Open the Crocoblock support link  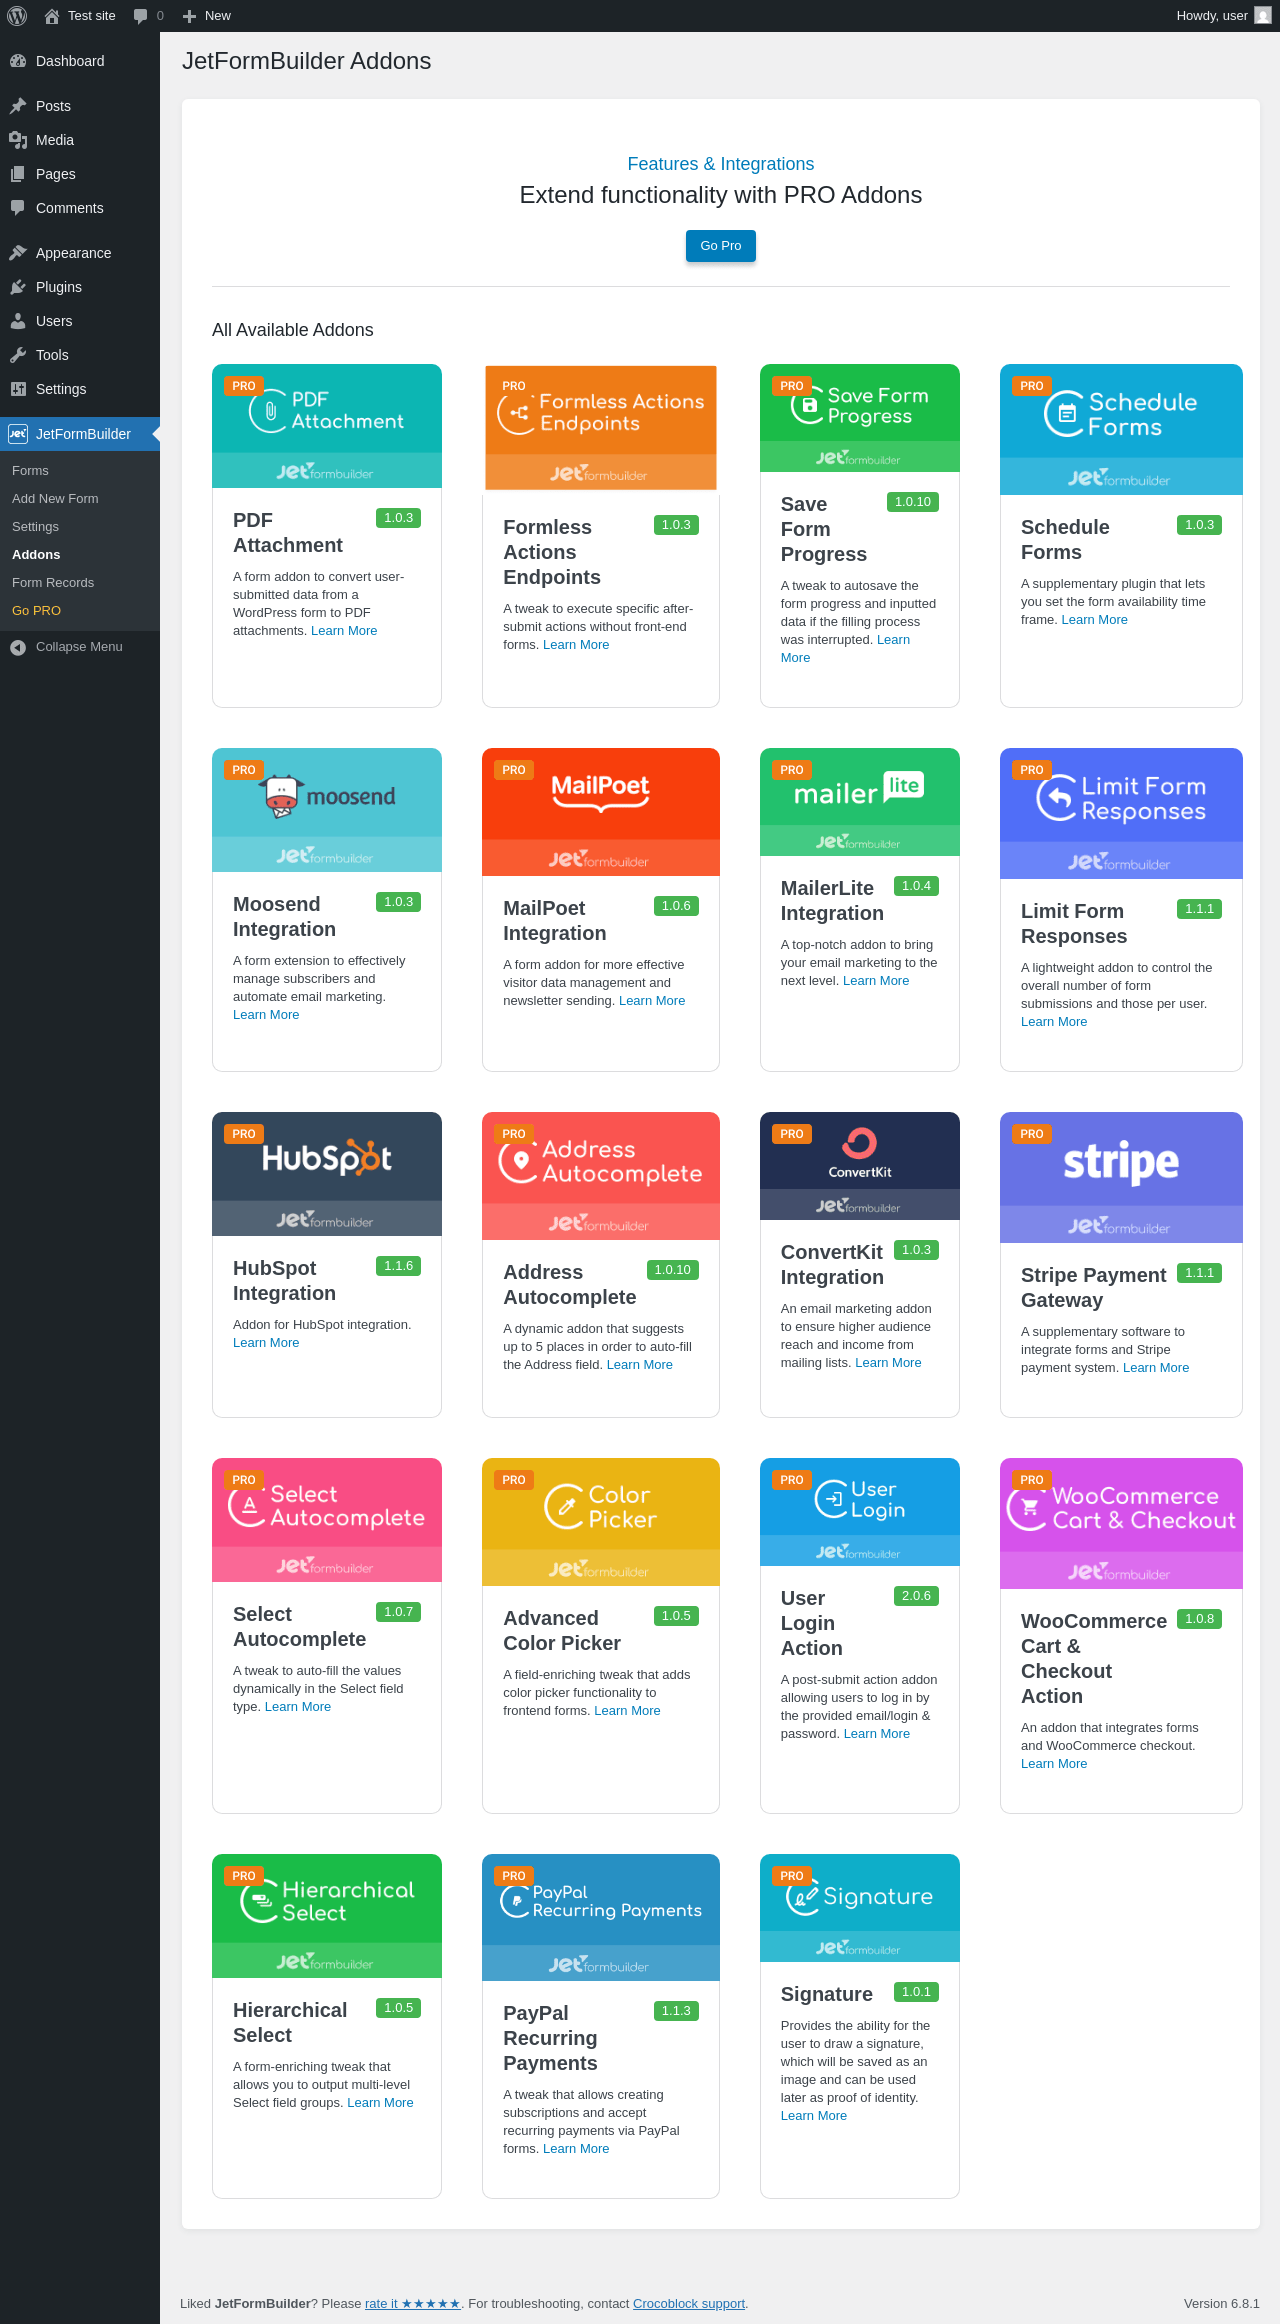(x=689, y=2304)
